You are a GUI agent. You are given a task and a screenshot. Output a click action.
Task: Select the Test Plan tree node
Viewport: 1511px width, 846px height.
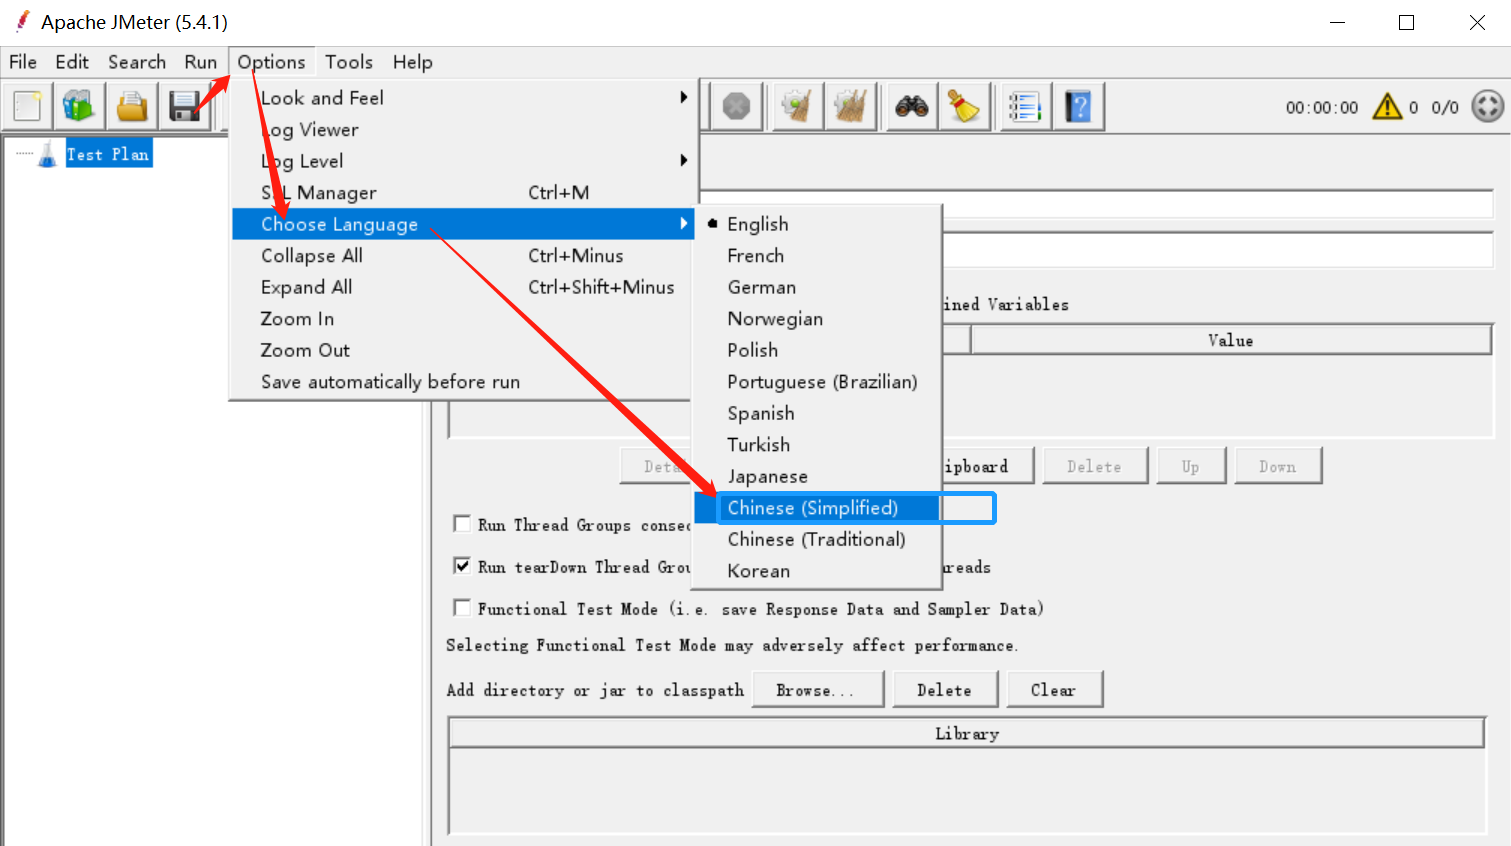coord(108,154)
